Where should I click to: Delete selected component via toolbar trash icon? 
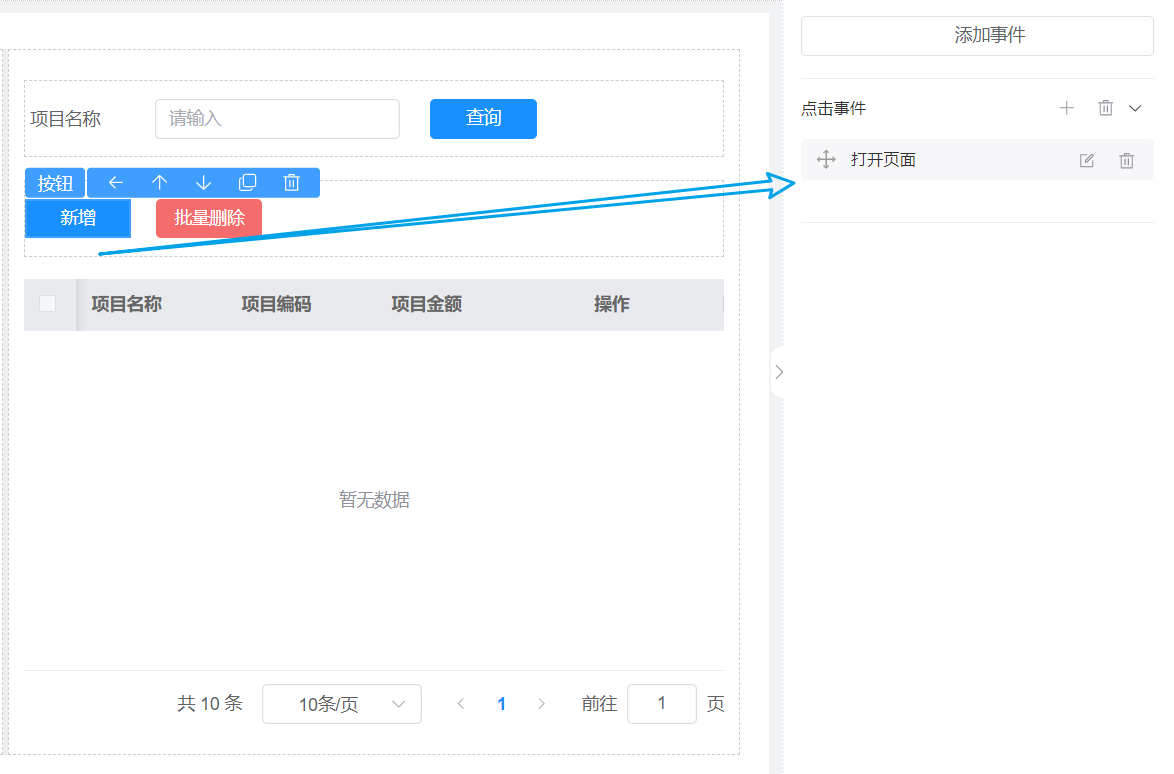[292, 183]
